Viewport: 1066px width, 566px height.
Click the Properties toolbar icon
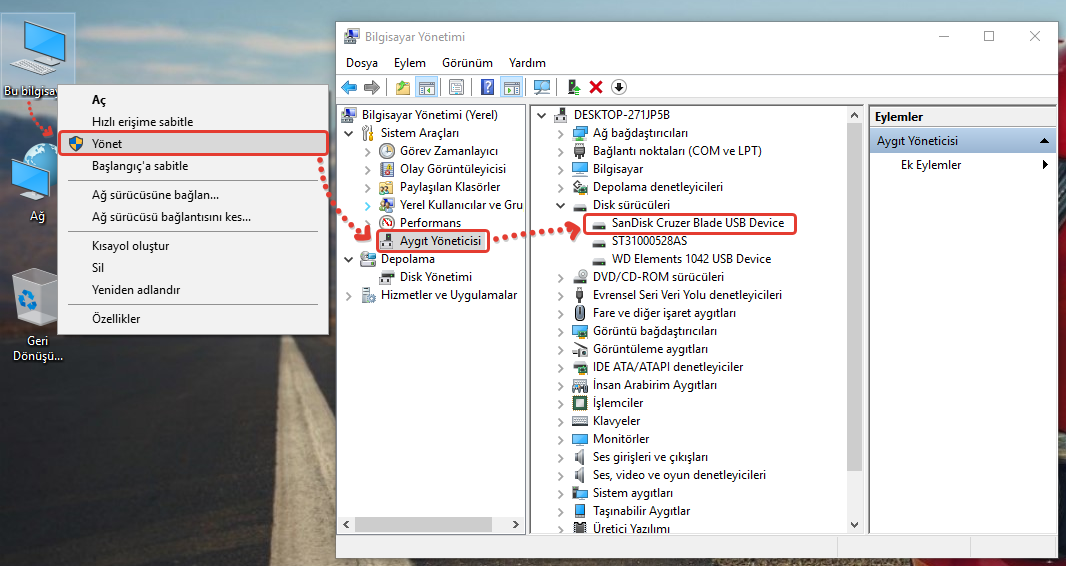coord(456,87)
